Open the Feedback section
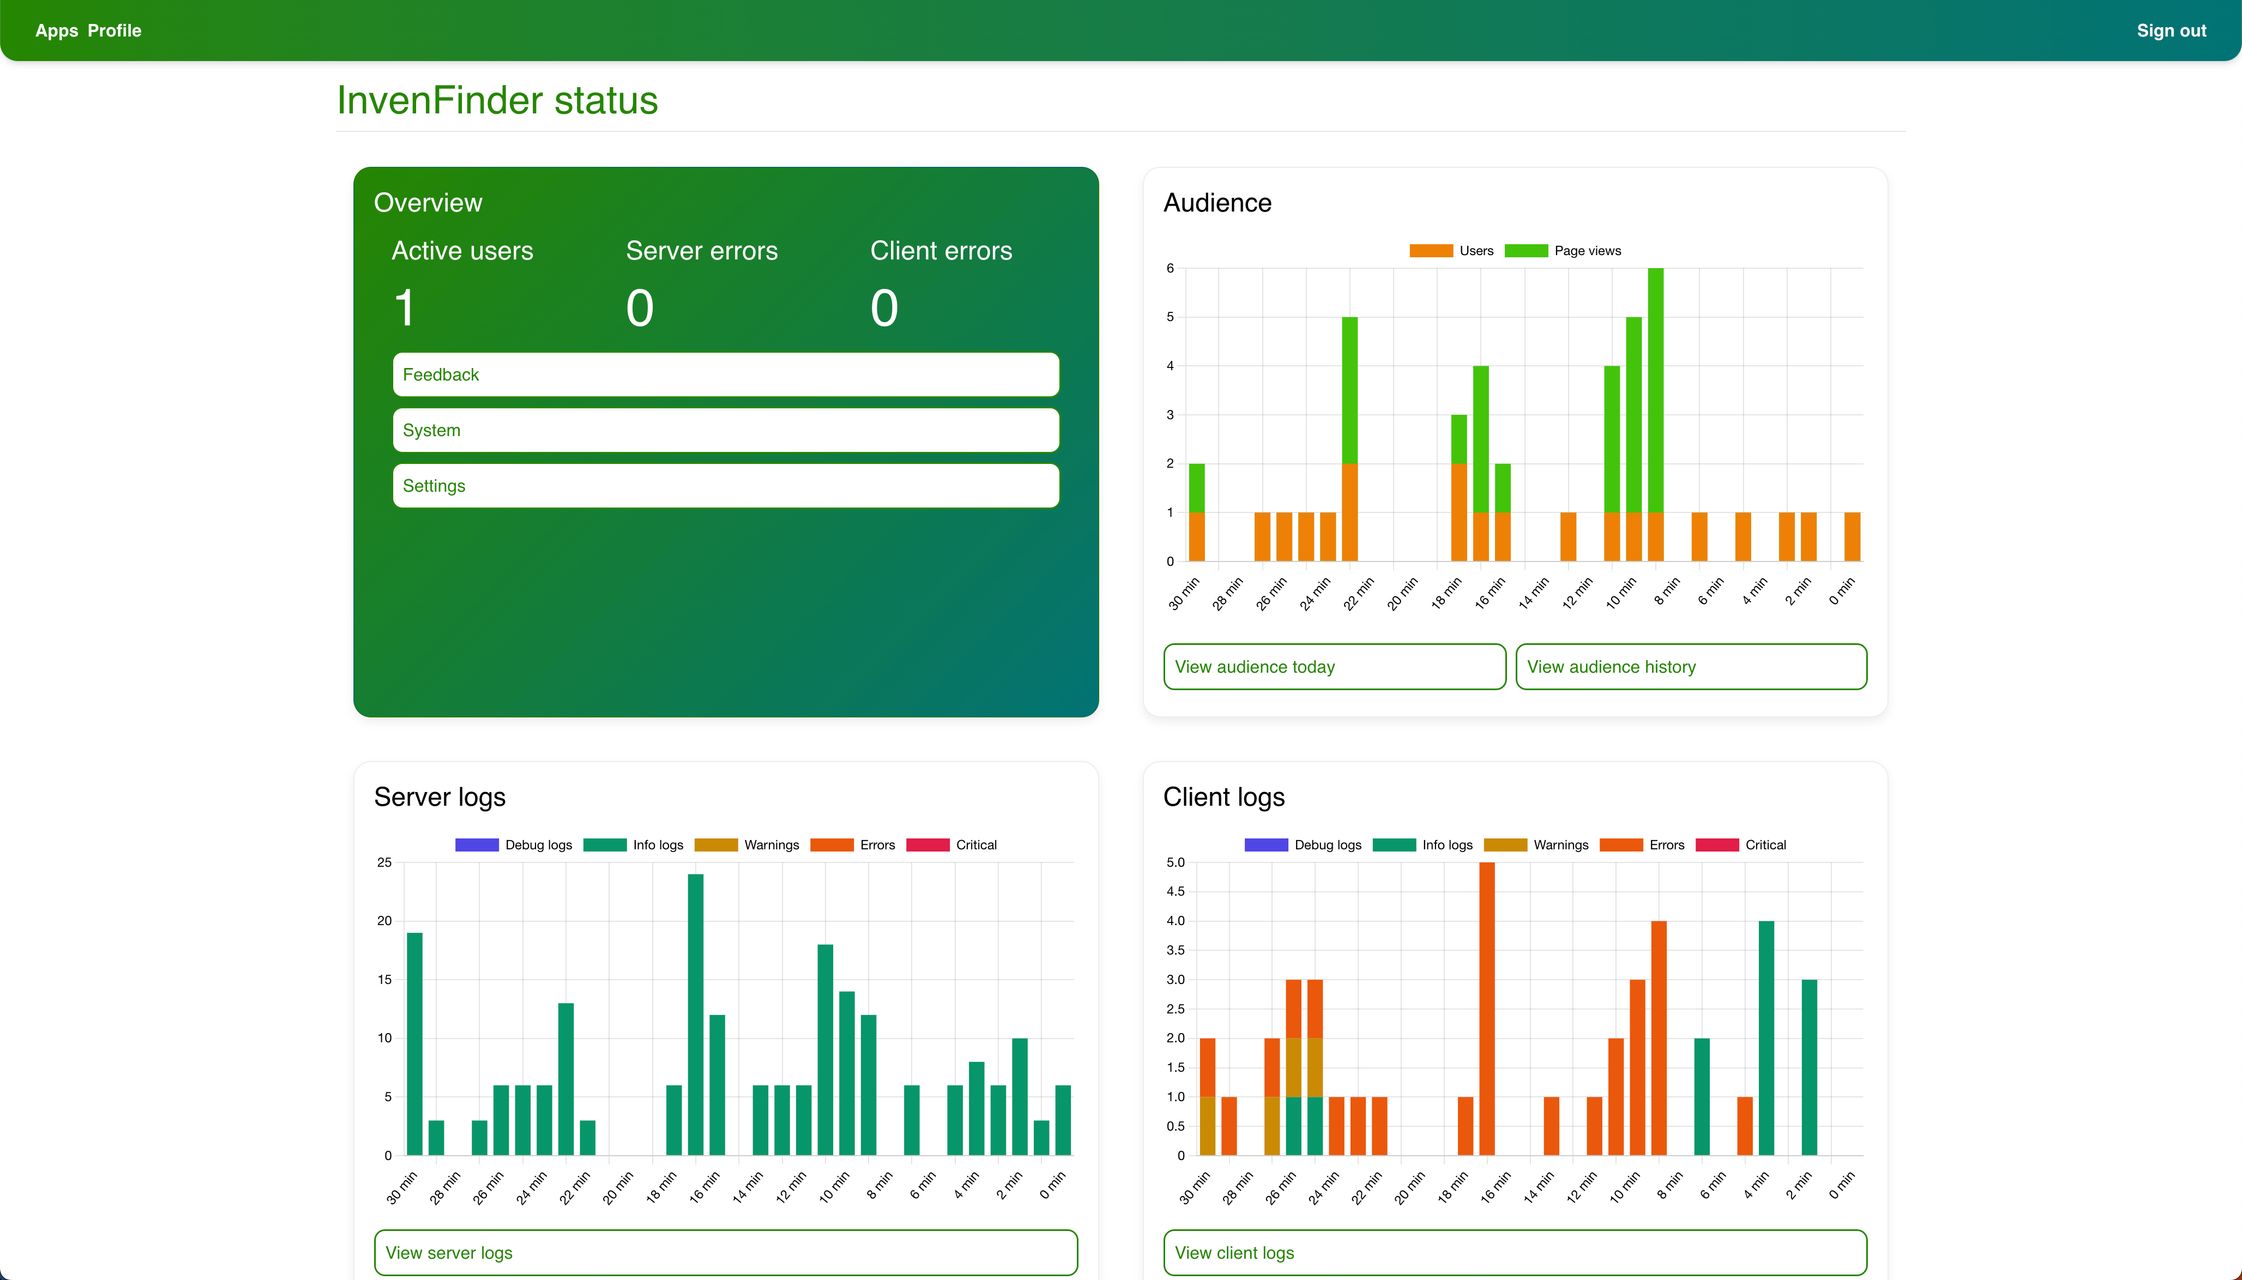The image size is (2242, 1280). (725, 375)
